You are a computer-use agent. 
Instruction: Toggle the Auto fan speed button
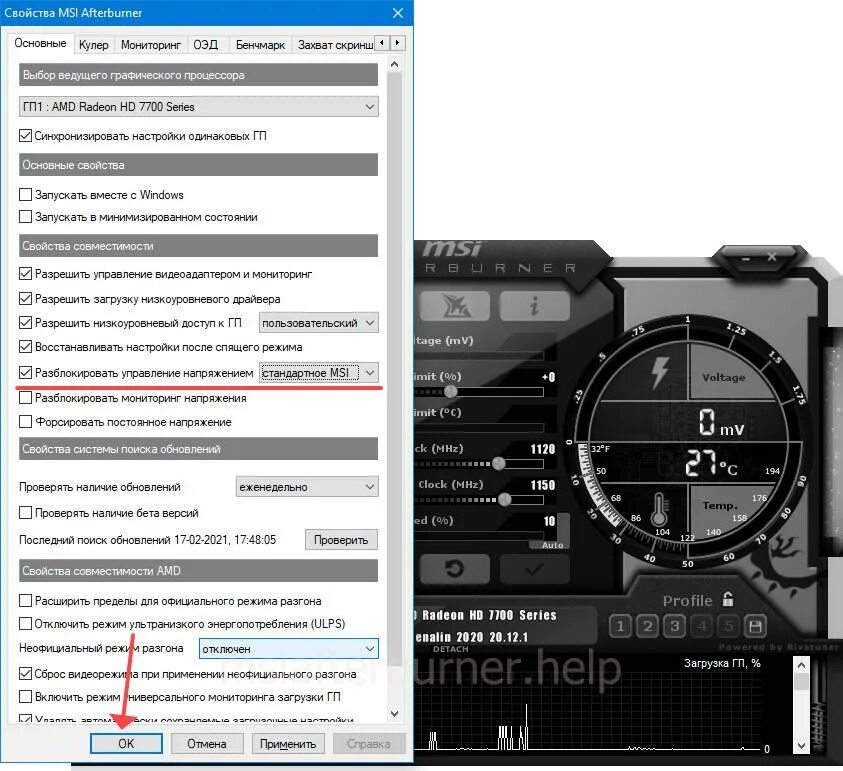pos(552,545)
